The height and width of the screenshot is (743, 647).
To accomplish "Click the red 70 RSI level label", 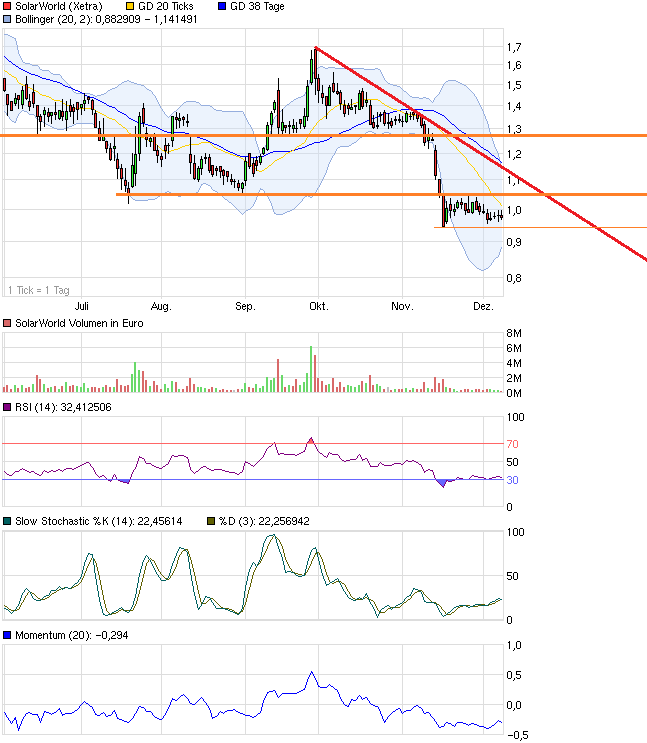I will click(512, 444).
